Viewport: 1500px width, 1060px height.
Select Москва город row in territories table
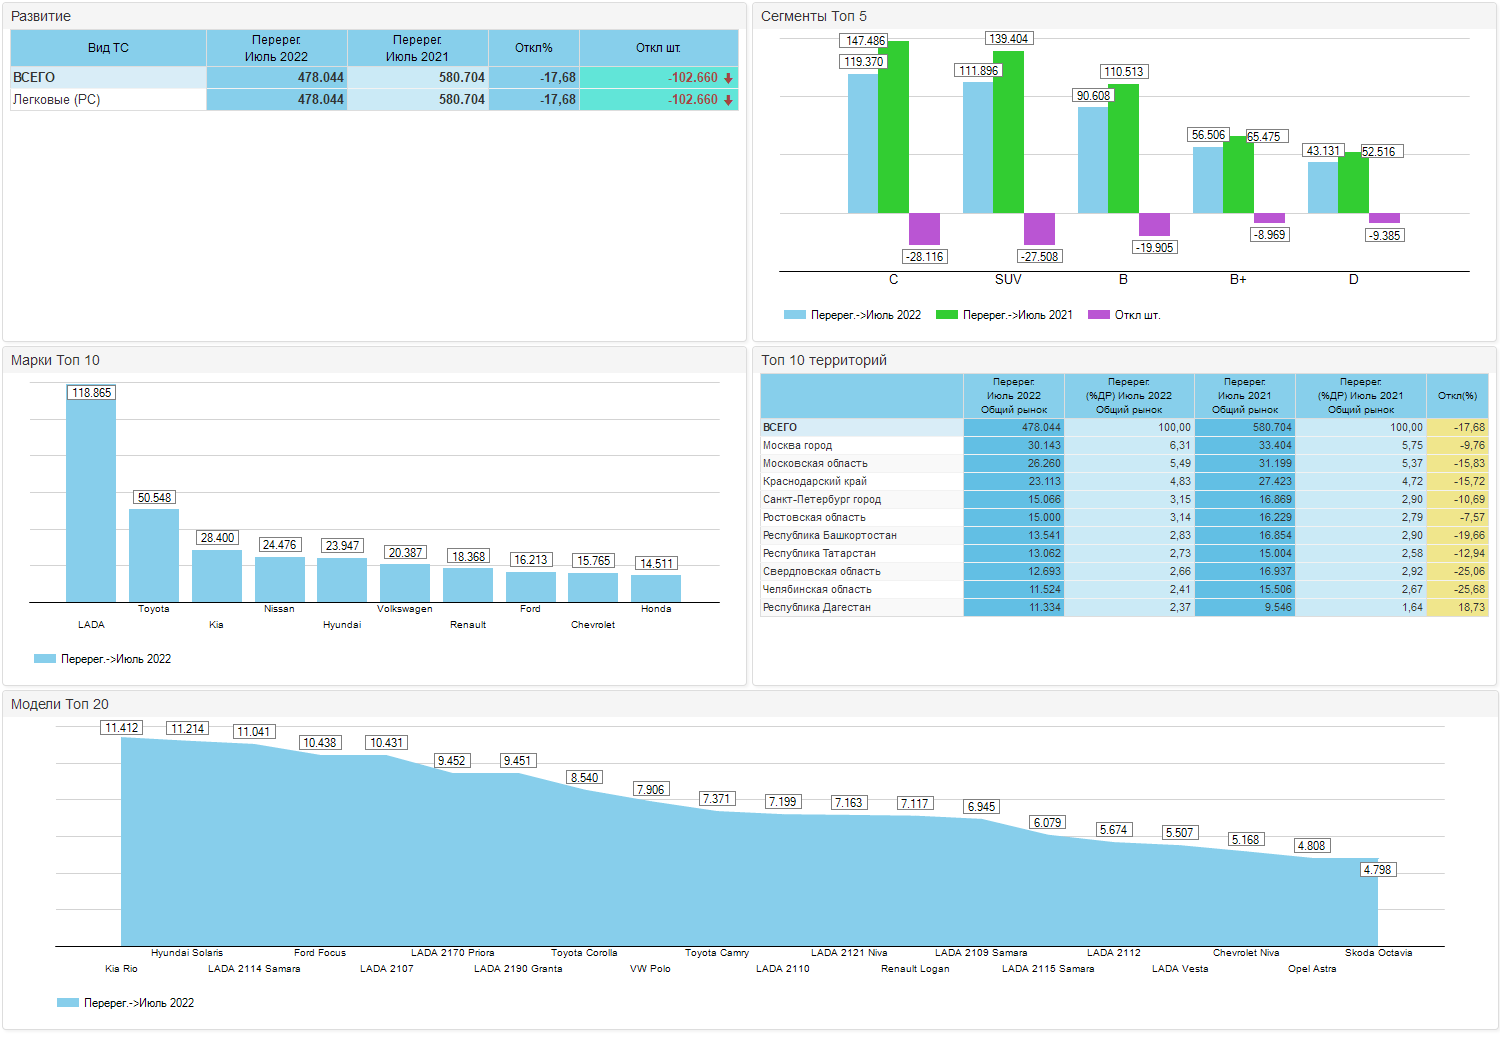point(1125,445)
